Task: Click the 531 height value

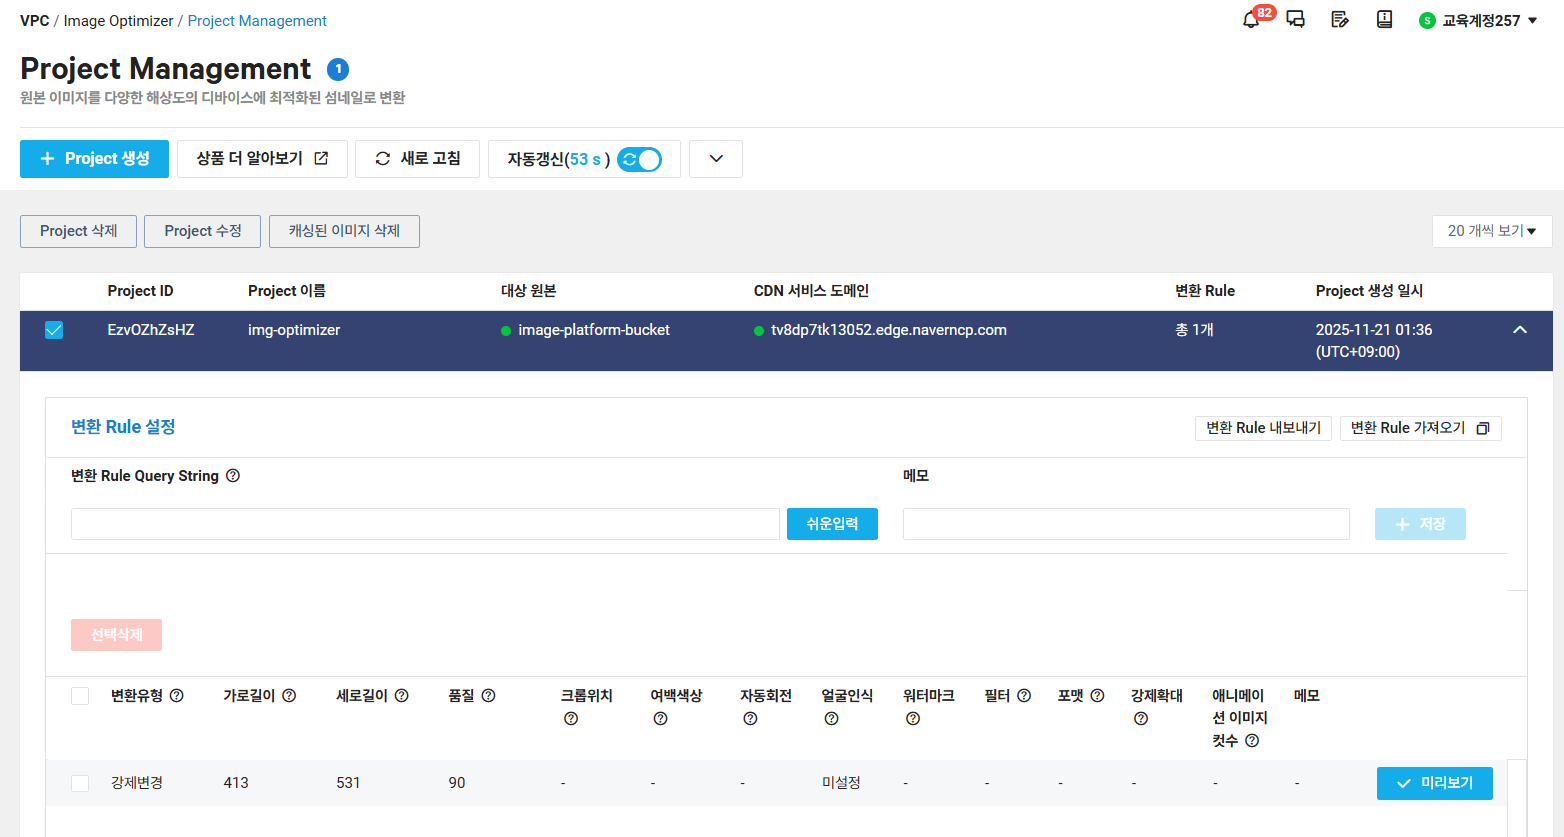Action: pyautogui.click(x=348, y=783)
